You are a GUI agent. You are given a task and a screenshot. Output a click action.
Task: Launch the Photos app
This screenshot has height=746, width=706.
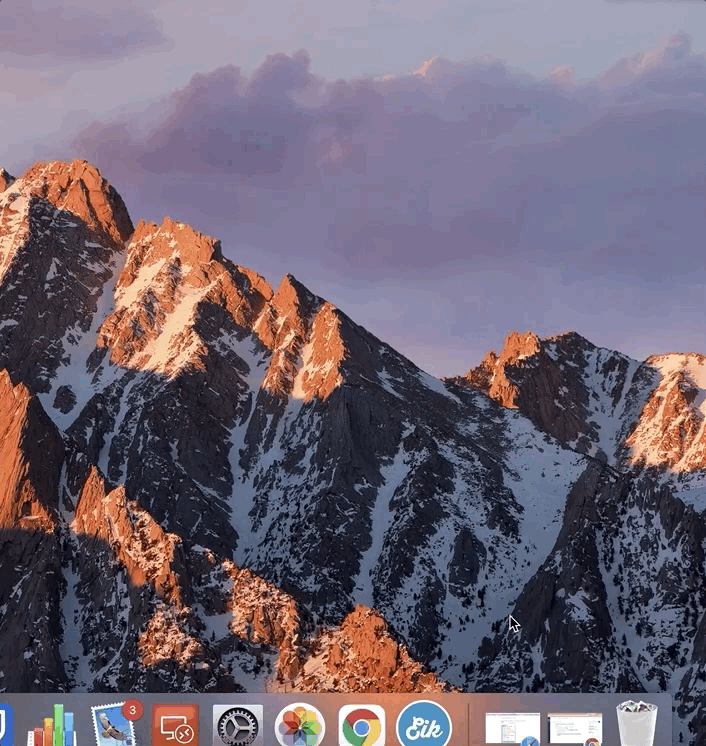300,727
